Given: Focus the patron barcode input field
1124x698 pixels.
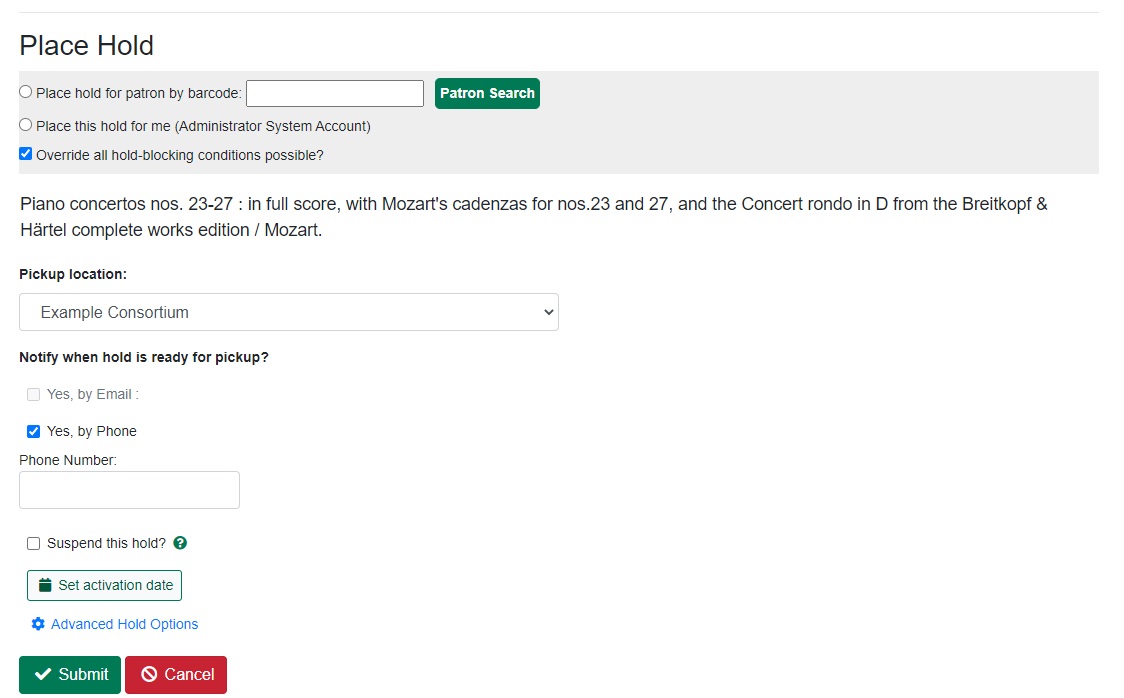Looking at the screenshot, I should 334,93.
